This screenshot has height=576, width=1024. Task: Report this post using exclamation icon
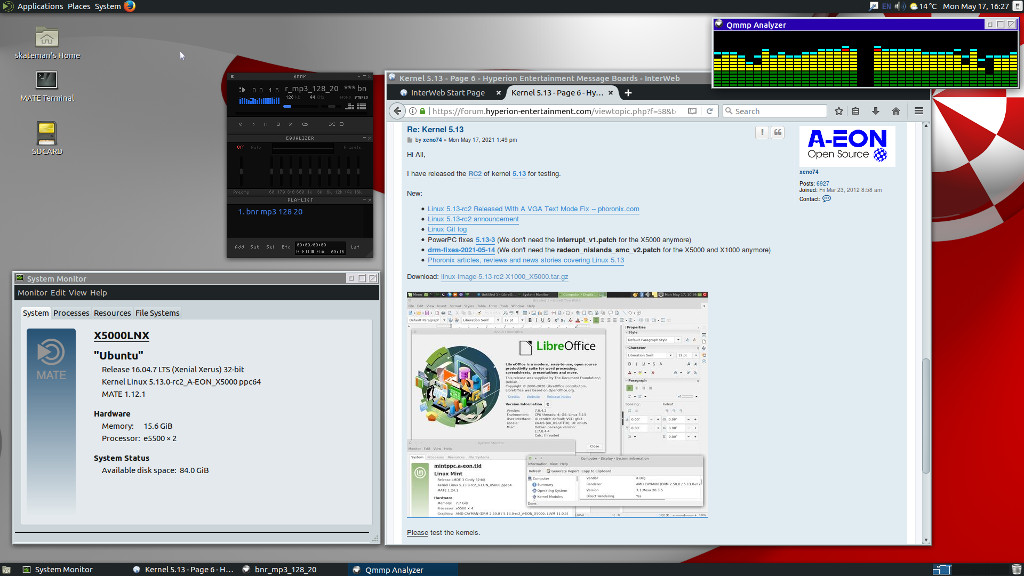[761, 133]
